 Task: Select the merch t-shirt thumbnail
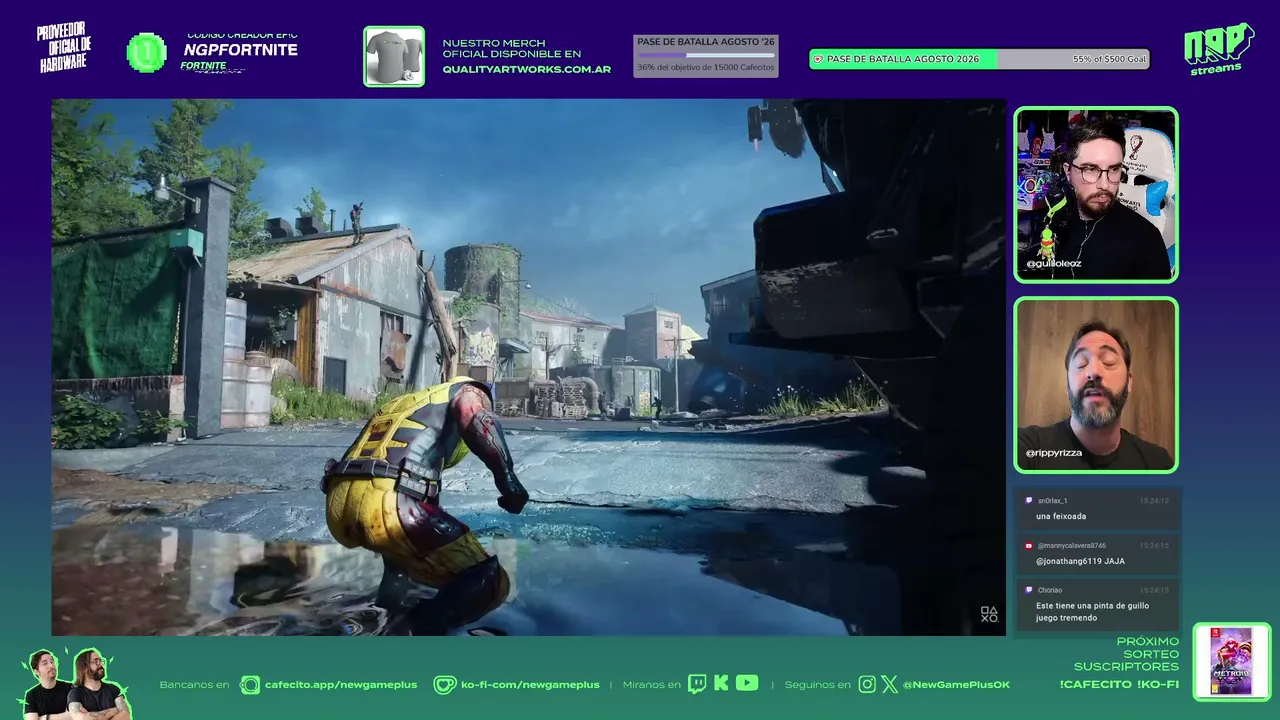[394, 56]
